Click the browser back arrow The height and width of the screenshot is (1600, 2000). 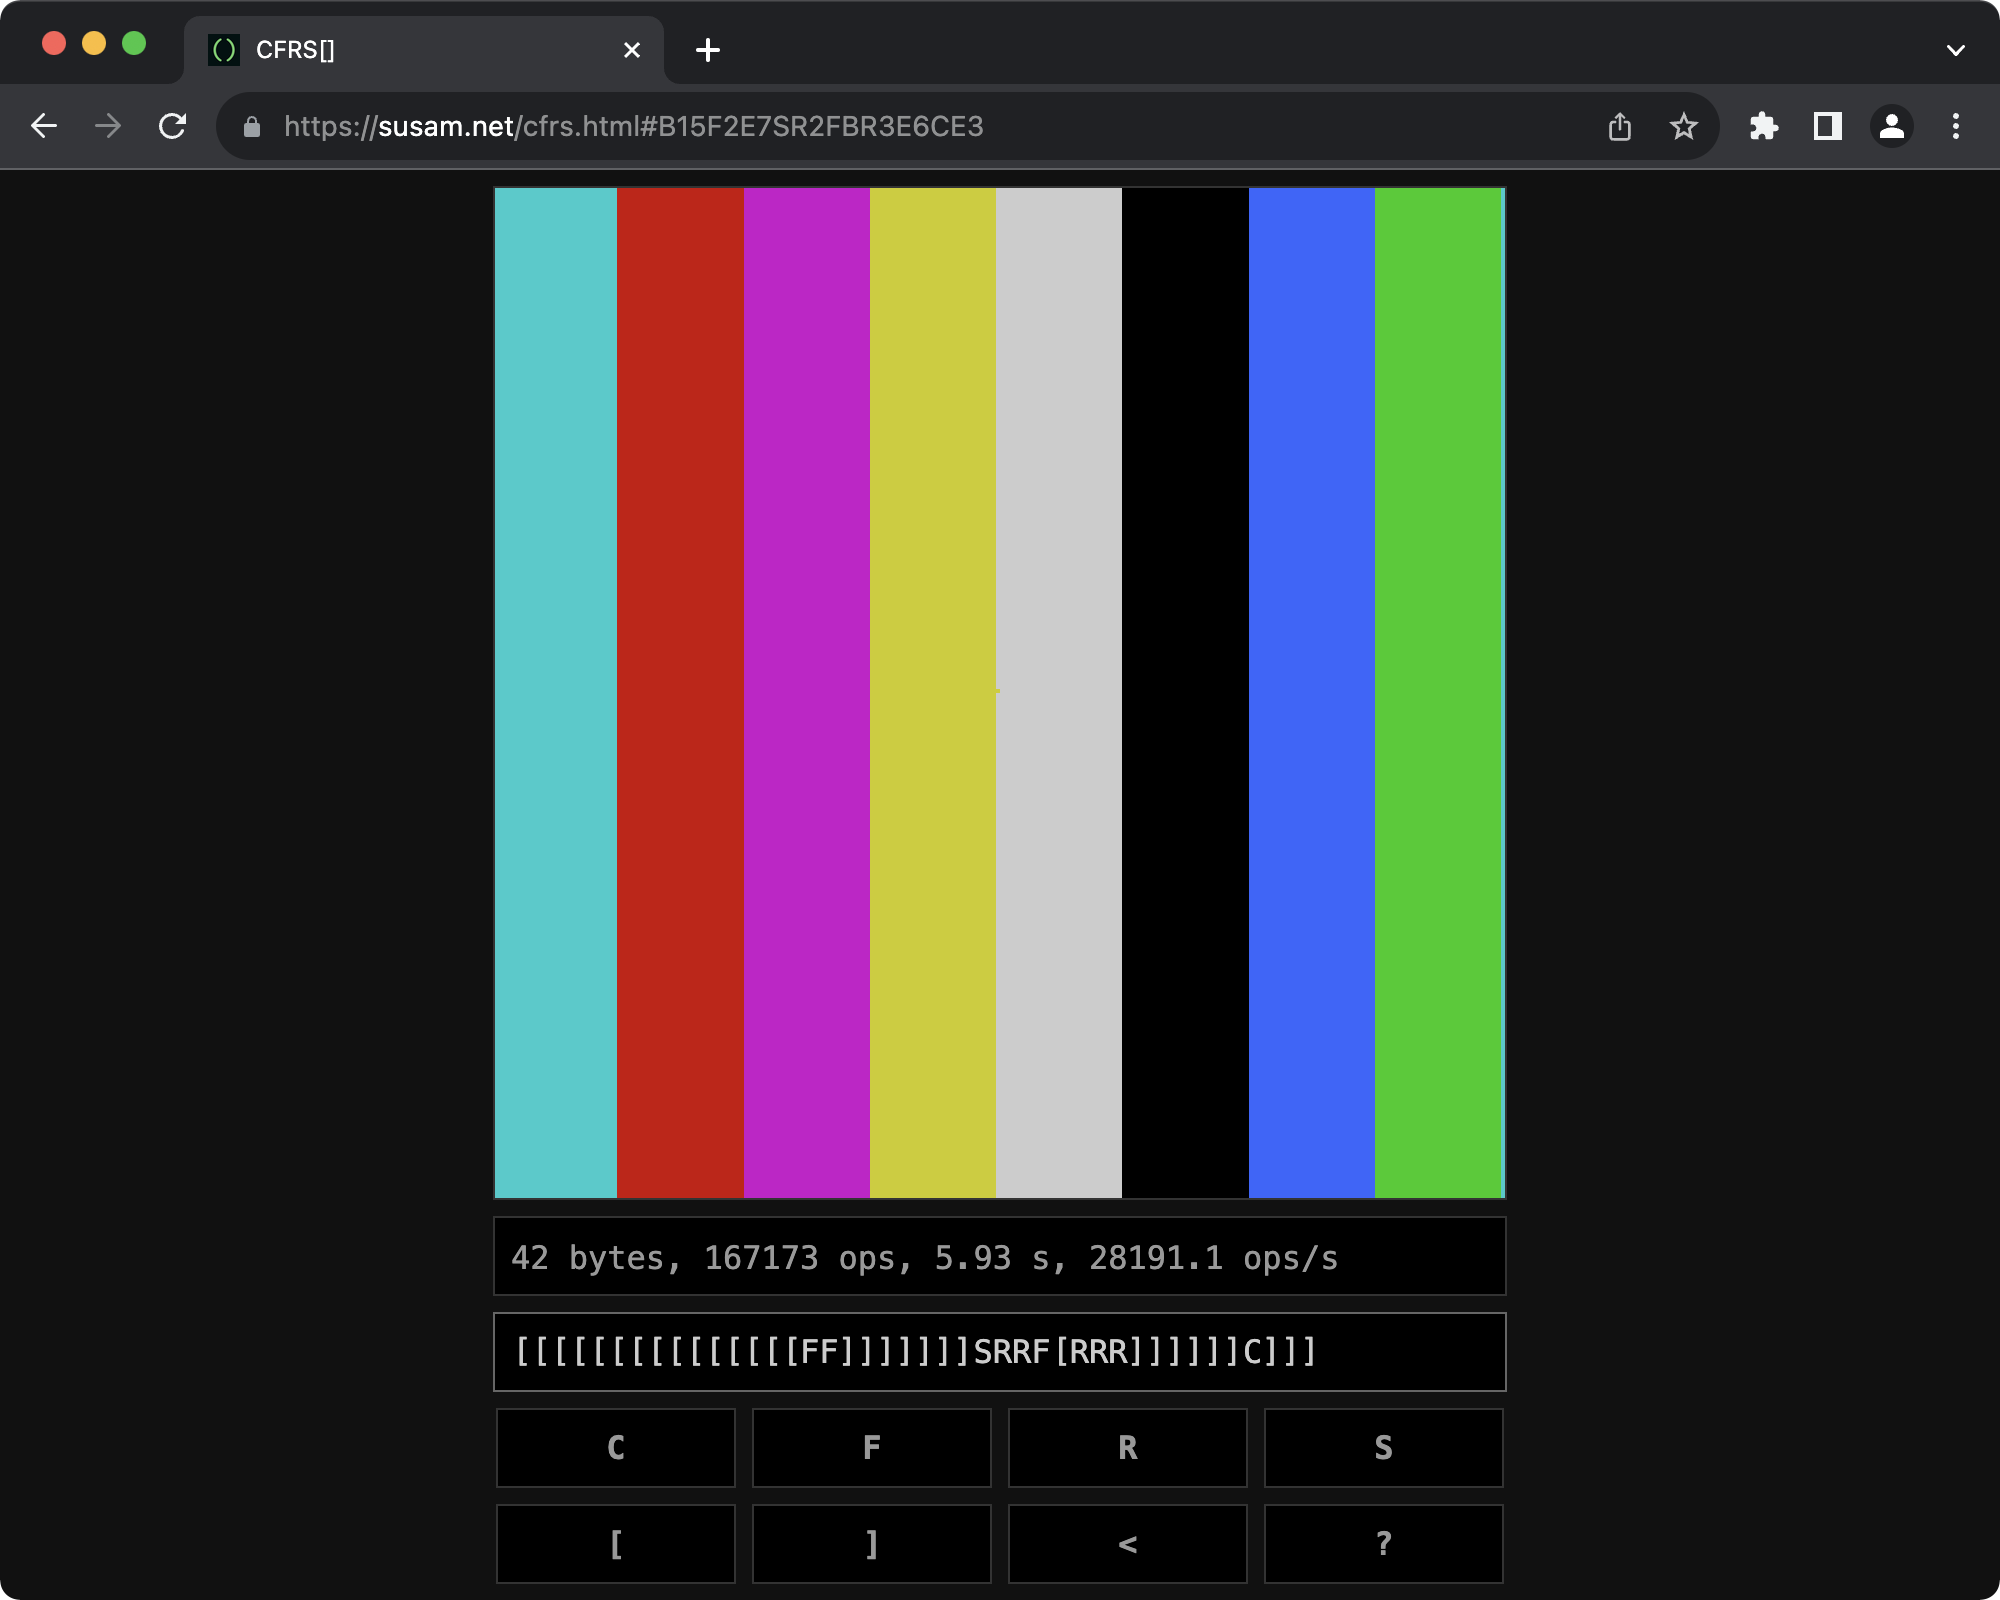coord(44,126)
